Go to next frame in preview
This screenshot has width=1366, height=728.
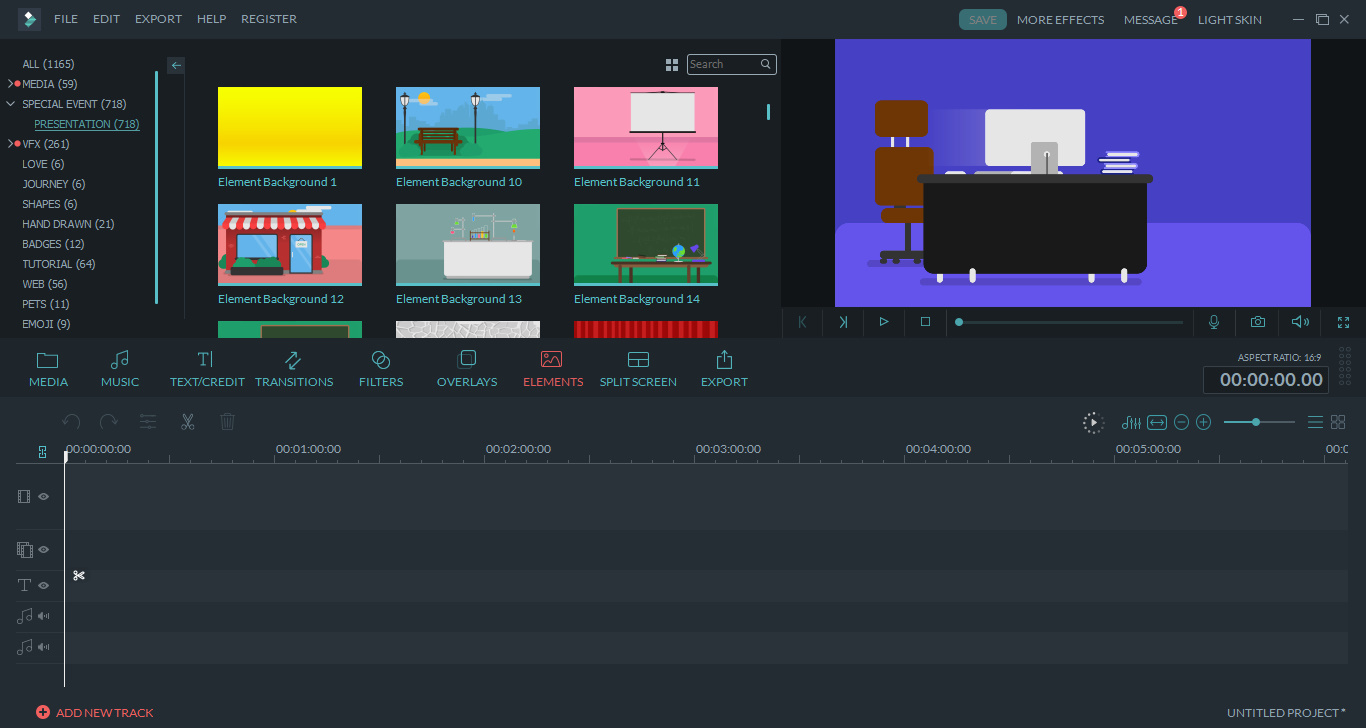(843, 322)
